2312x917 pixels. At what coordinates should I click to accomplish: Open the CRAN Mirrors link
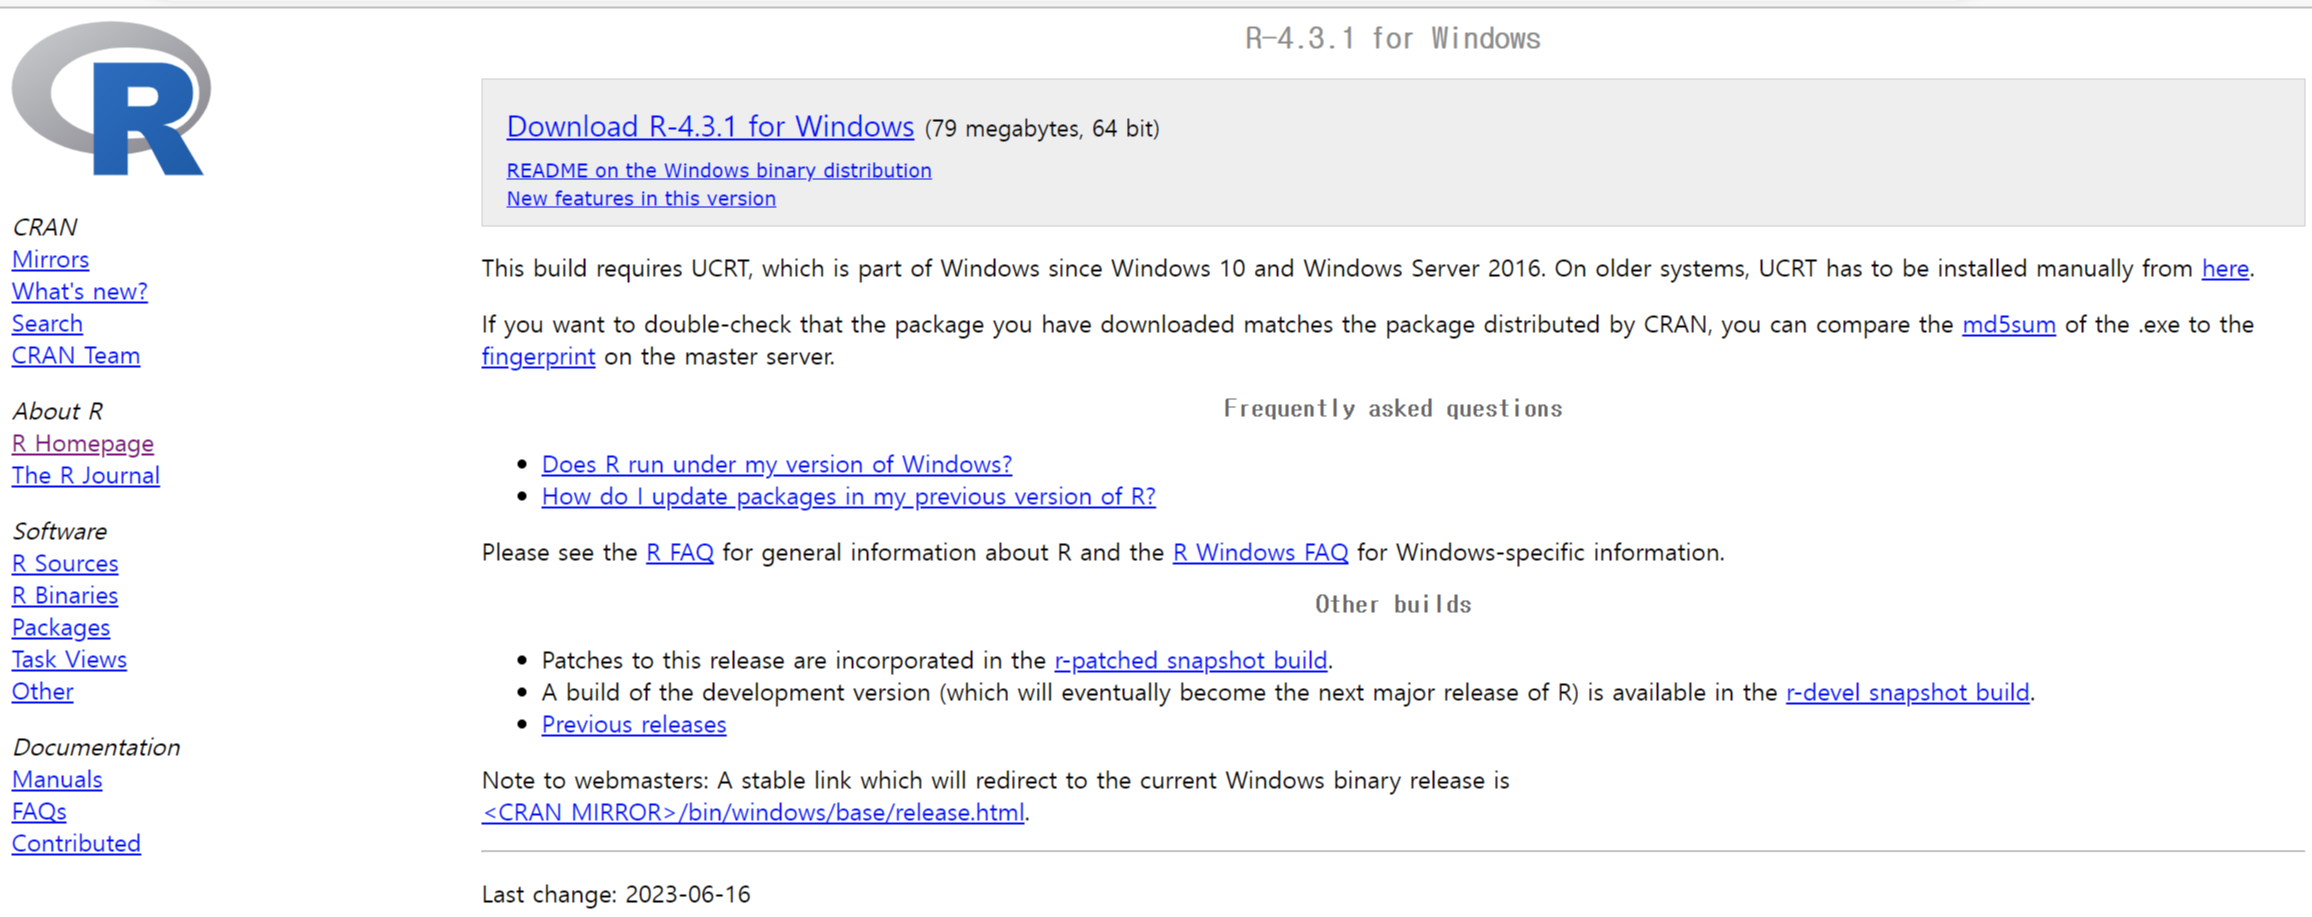coord(50,260)
